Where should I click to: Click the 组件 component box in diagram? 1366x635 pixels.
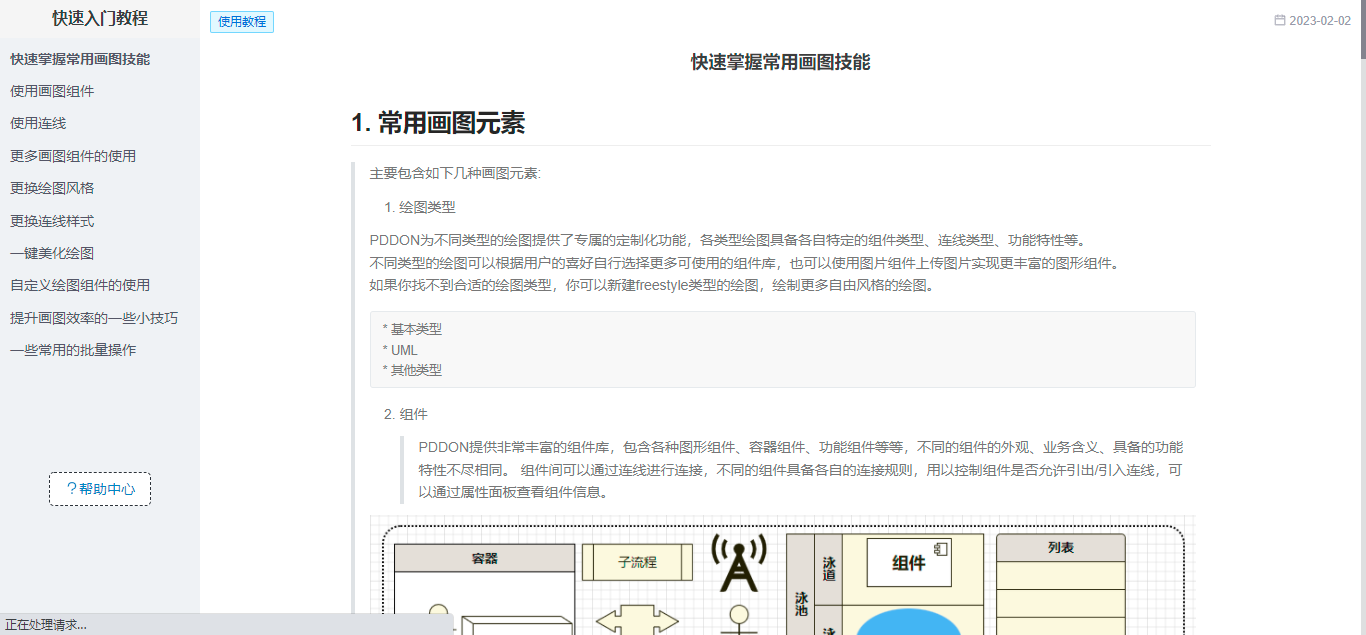tap(908, 563)
